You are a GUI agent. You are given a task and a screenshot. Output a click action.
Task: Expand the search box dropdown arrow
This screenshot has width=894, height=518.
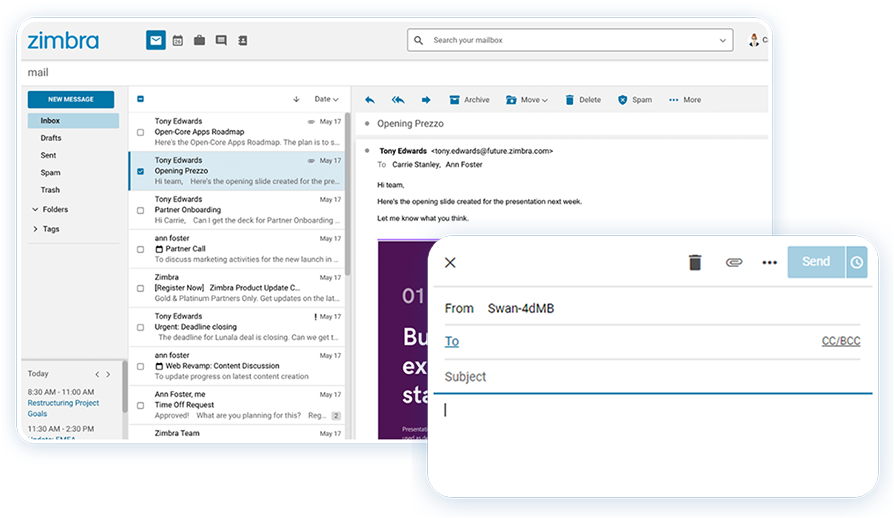click(722, 40)
